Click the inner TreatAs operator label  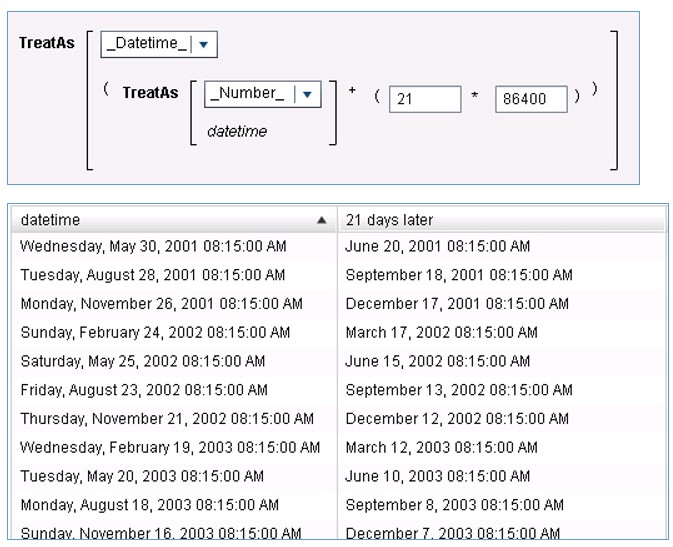[150, 93]
